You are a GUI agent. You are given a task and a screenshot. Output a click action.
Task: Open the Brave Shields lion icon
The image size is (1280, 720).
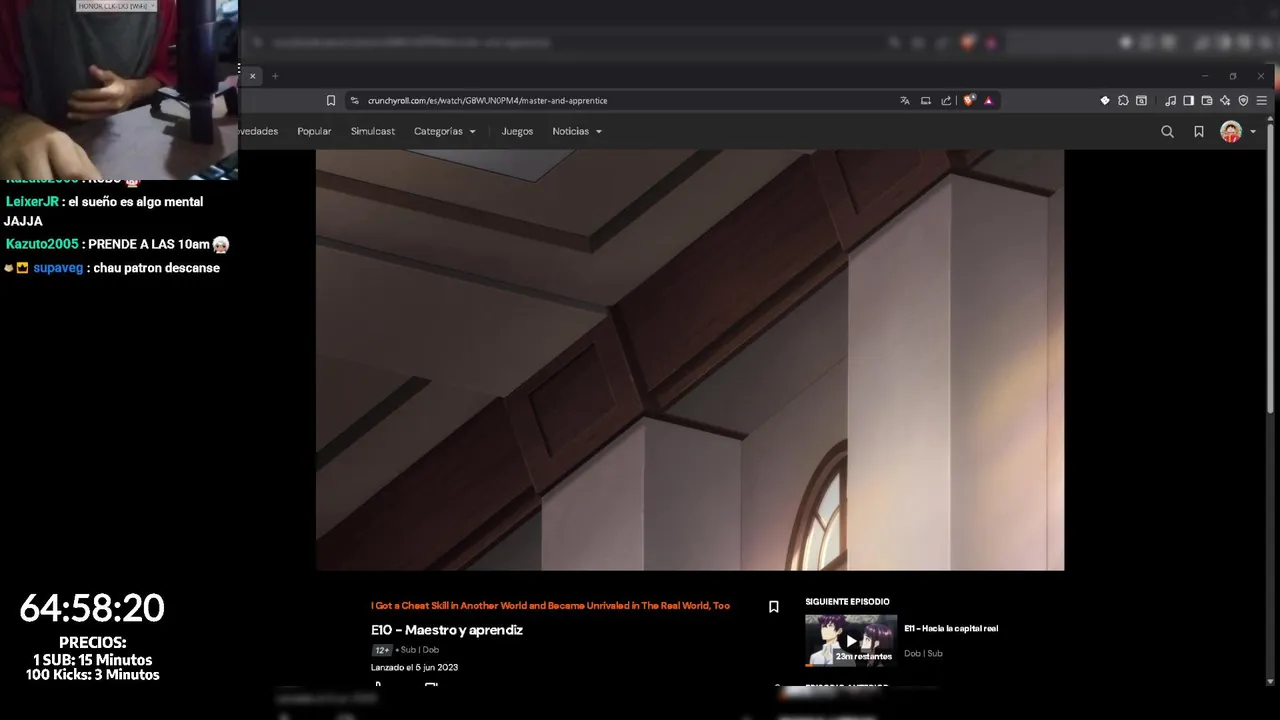coord(968,101)
